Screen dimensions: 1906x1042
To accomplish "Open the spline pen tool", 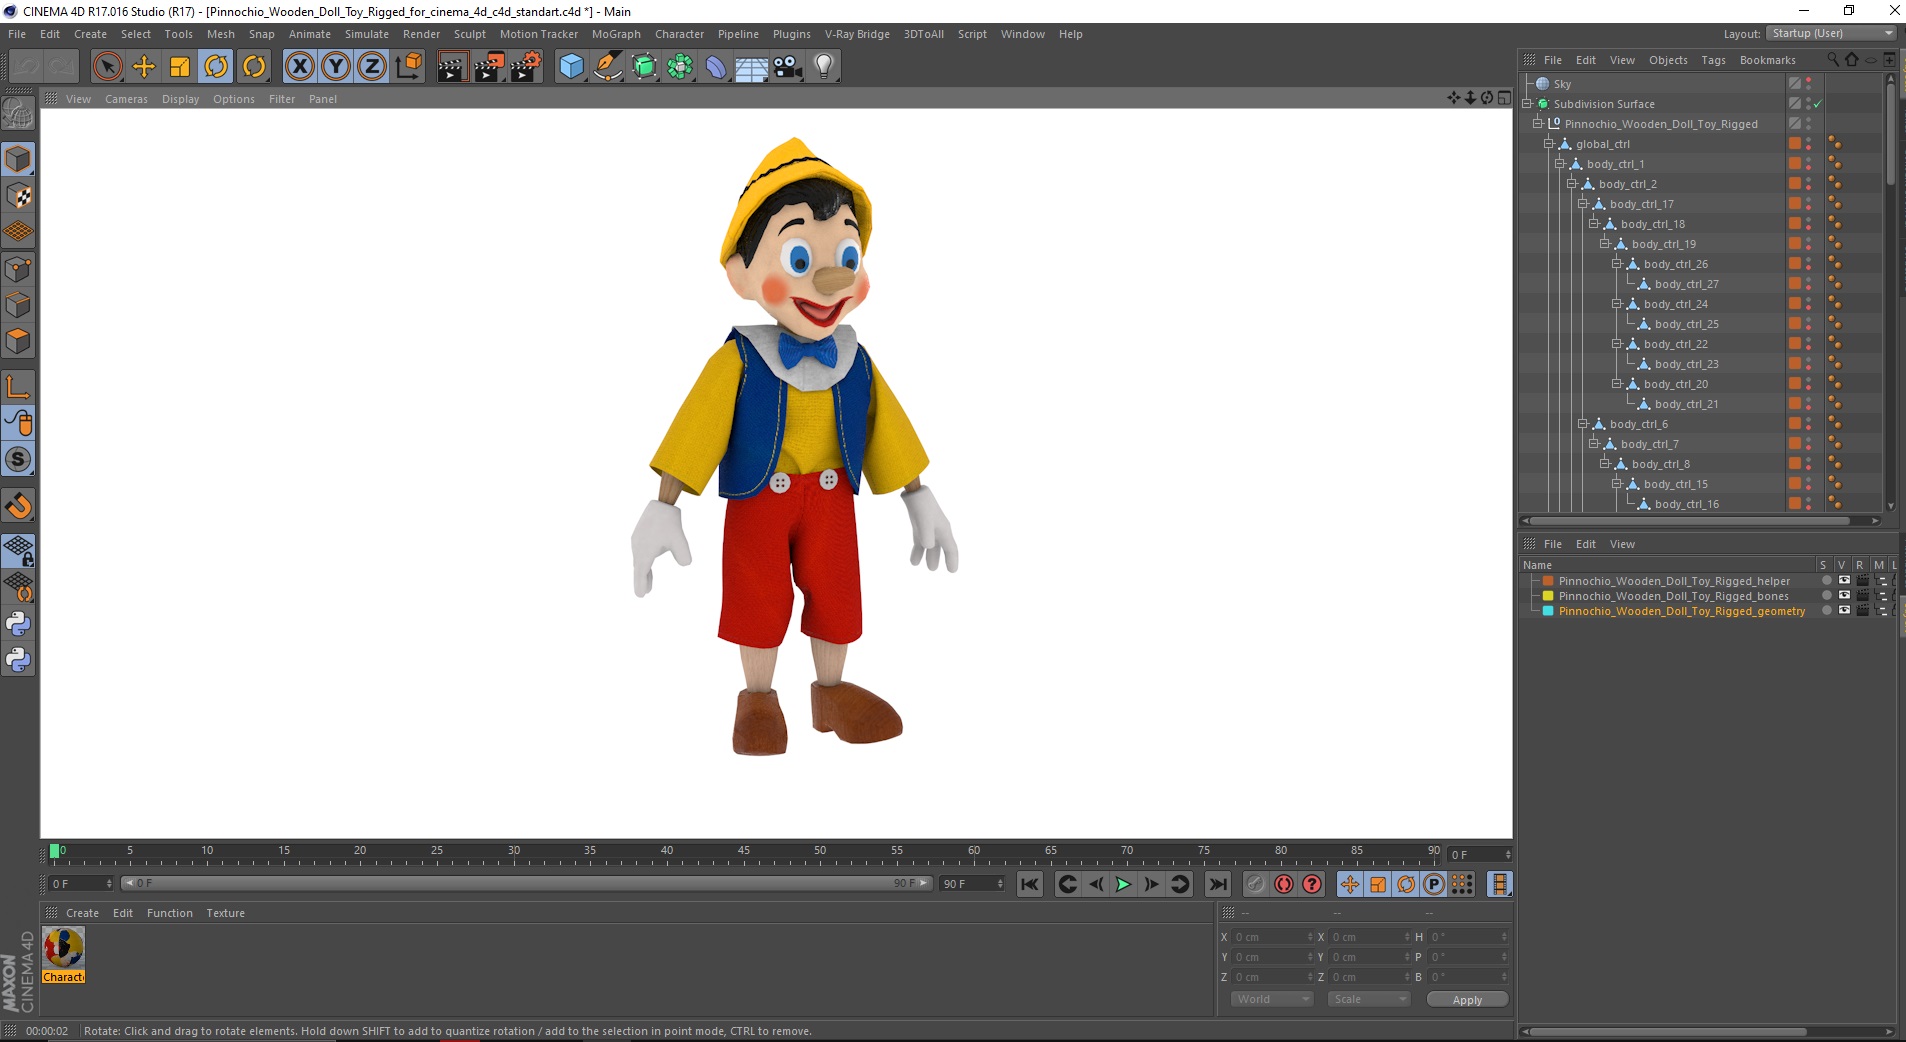I will coord(608,67).
